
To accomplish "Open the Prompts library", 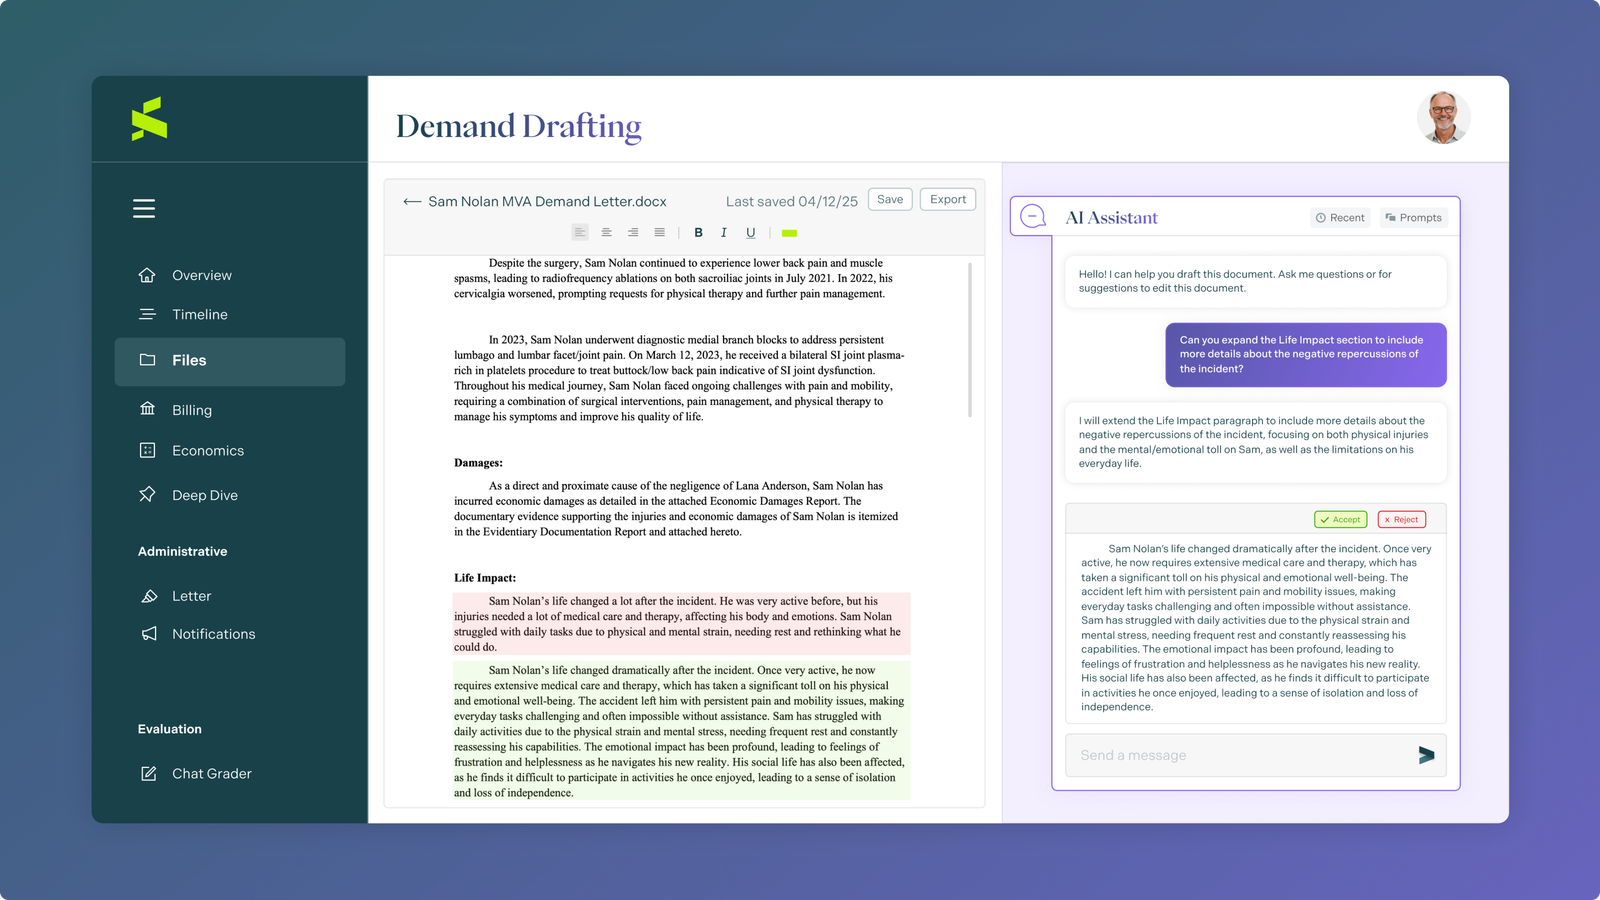I will (1413, 217).
